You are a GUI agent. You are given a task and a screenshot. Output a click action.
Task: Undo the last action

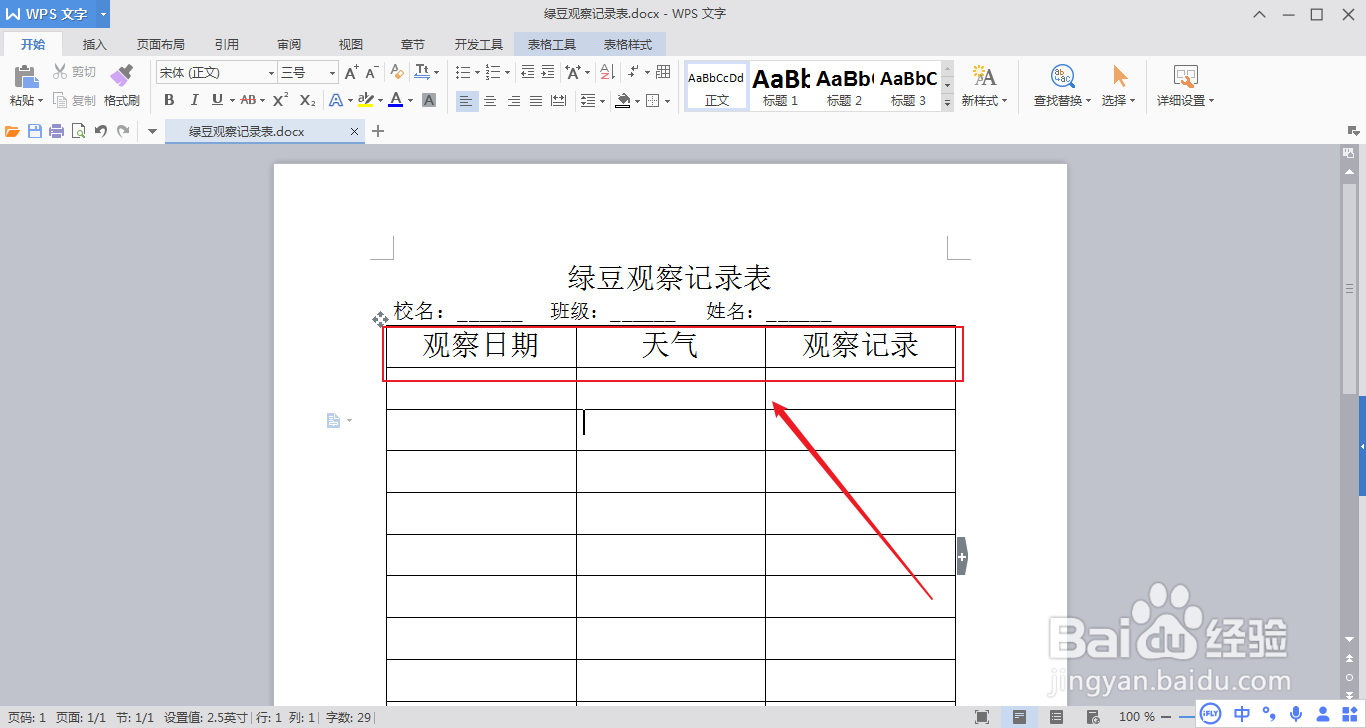tap(100, 131)
